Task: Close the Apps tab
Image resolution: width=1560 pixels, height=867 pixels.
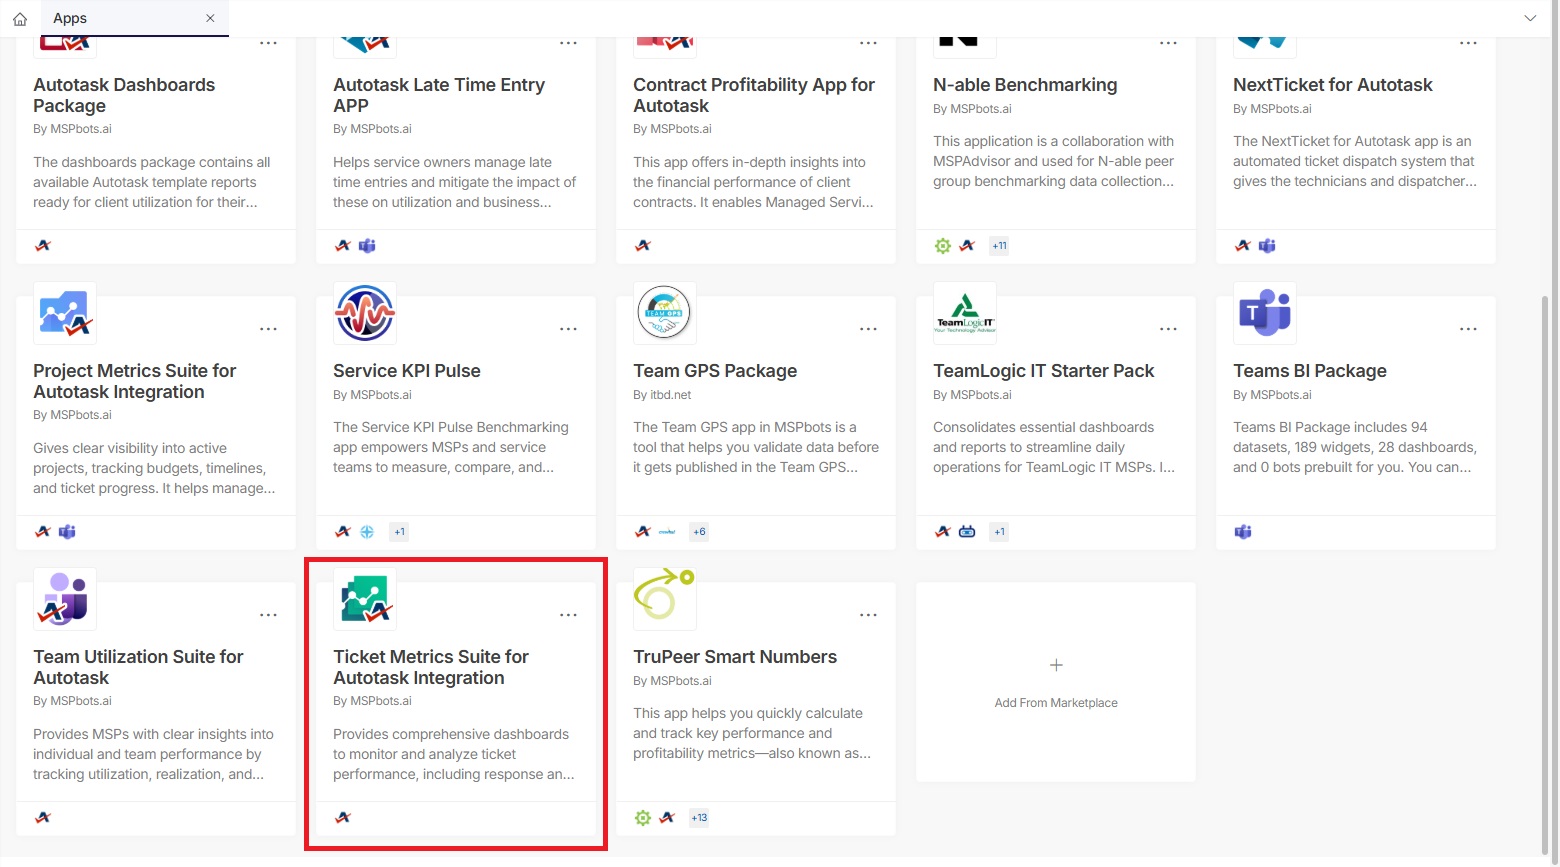Action: tap(210, 18)
